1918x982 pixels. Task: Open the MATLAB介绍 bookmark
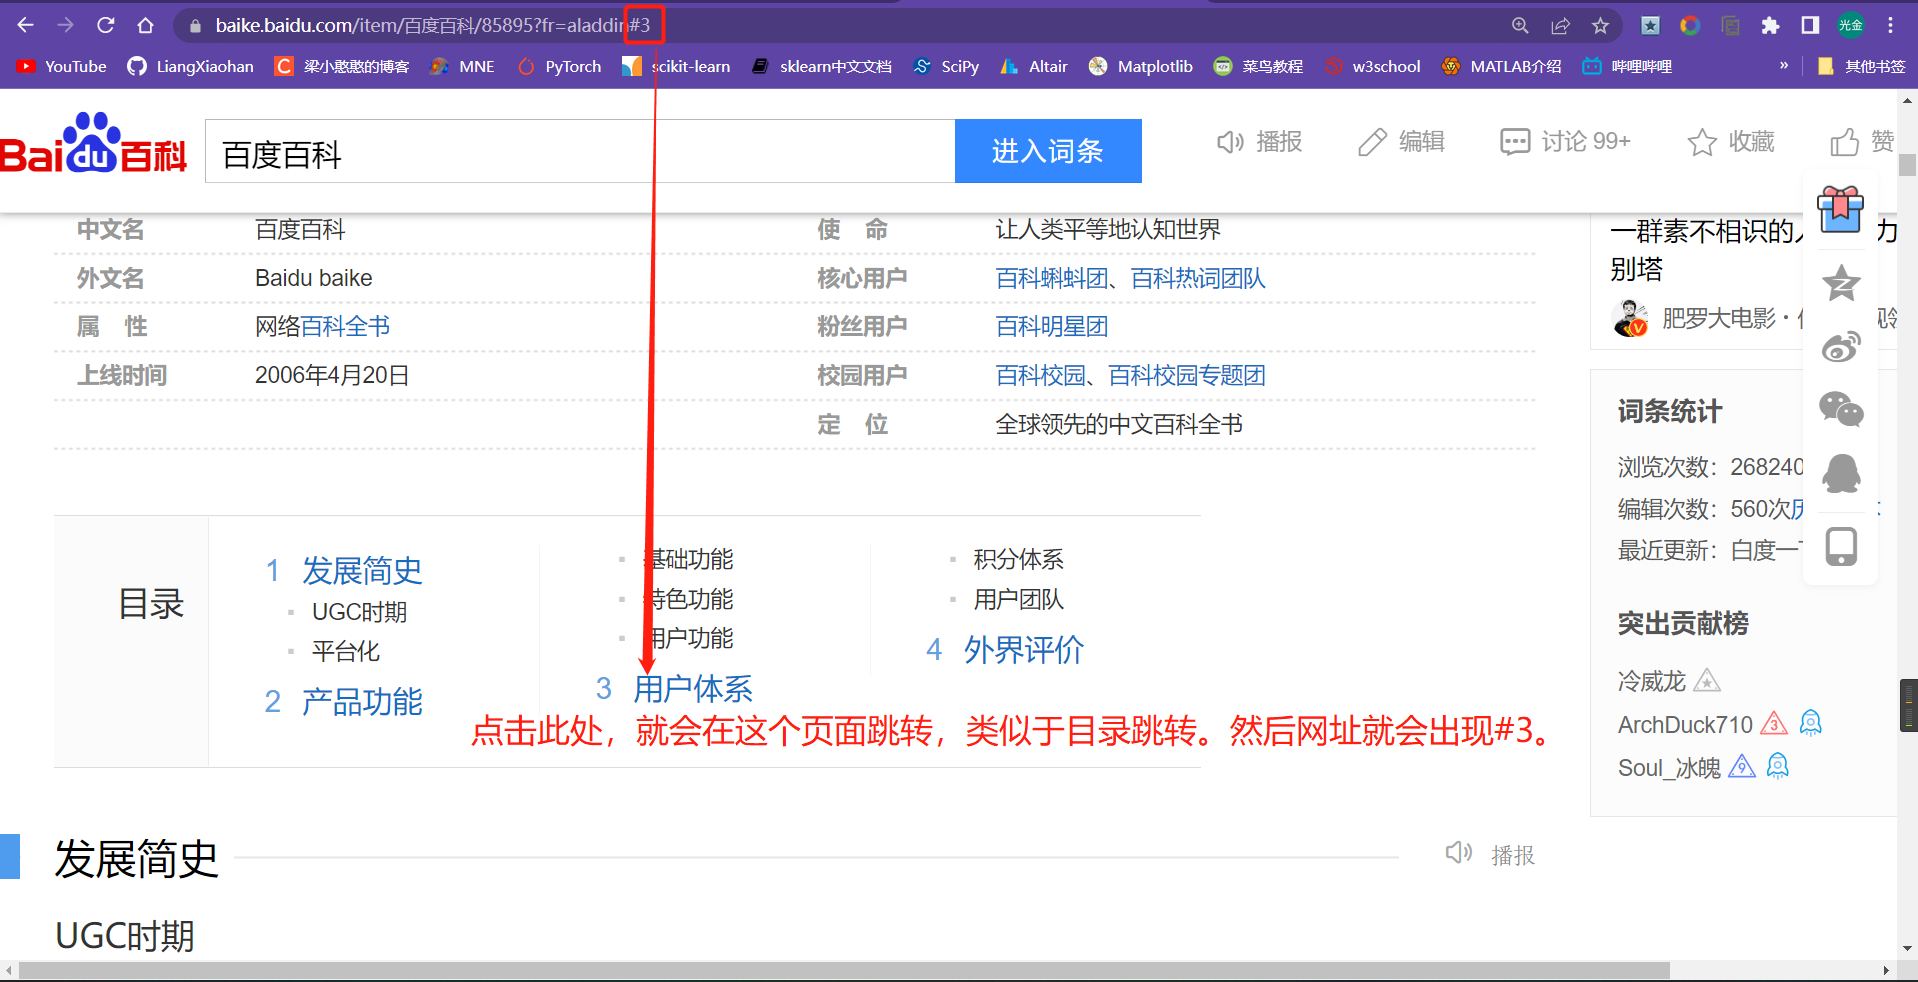[1501, 66]
